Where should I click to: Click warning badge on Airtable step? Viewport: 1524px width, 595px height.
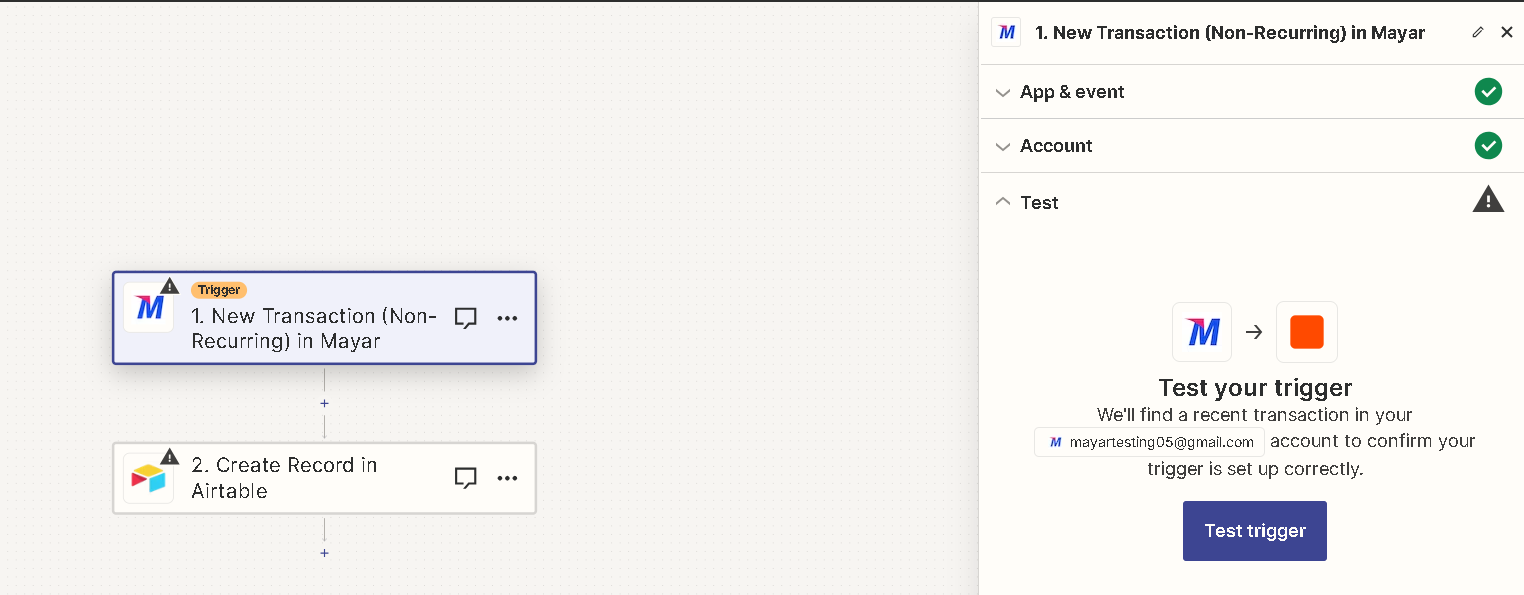(x=169, y=456)
